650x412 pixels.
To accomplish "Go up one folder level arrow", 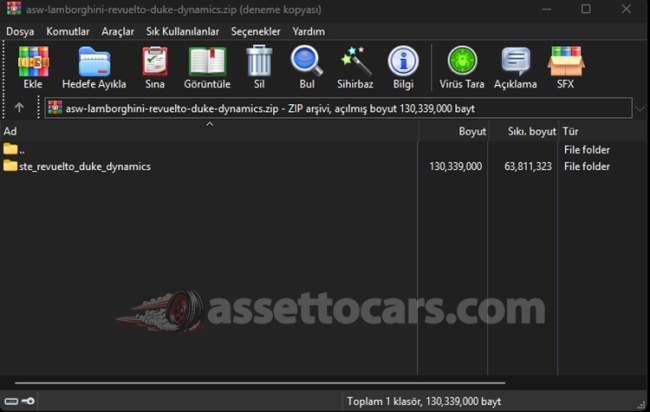I will click(x=19, y=108).
